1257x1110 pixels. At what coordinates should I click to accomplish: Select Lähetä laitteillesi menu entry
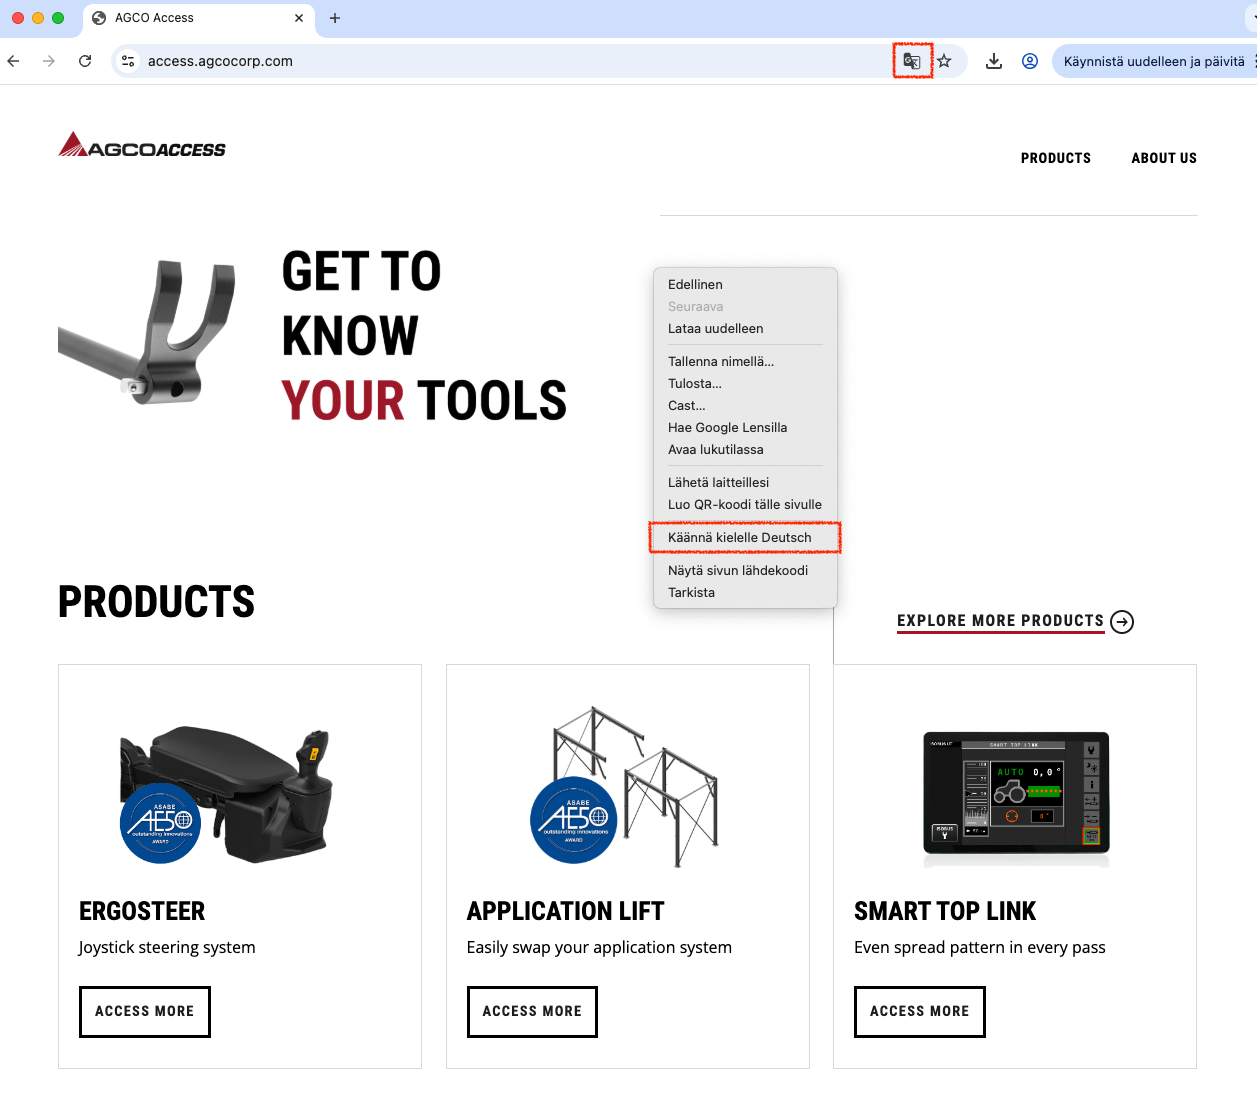click(x=745, y=483)
